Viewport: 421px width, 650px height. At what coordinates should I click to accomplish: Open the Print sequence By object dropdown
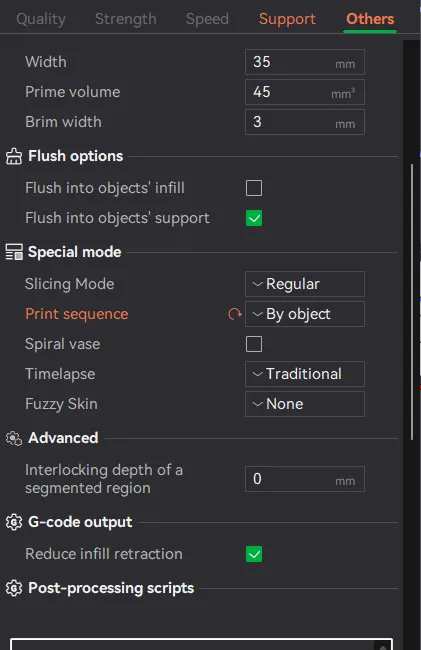305,314
